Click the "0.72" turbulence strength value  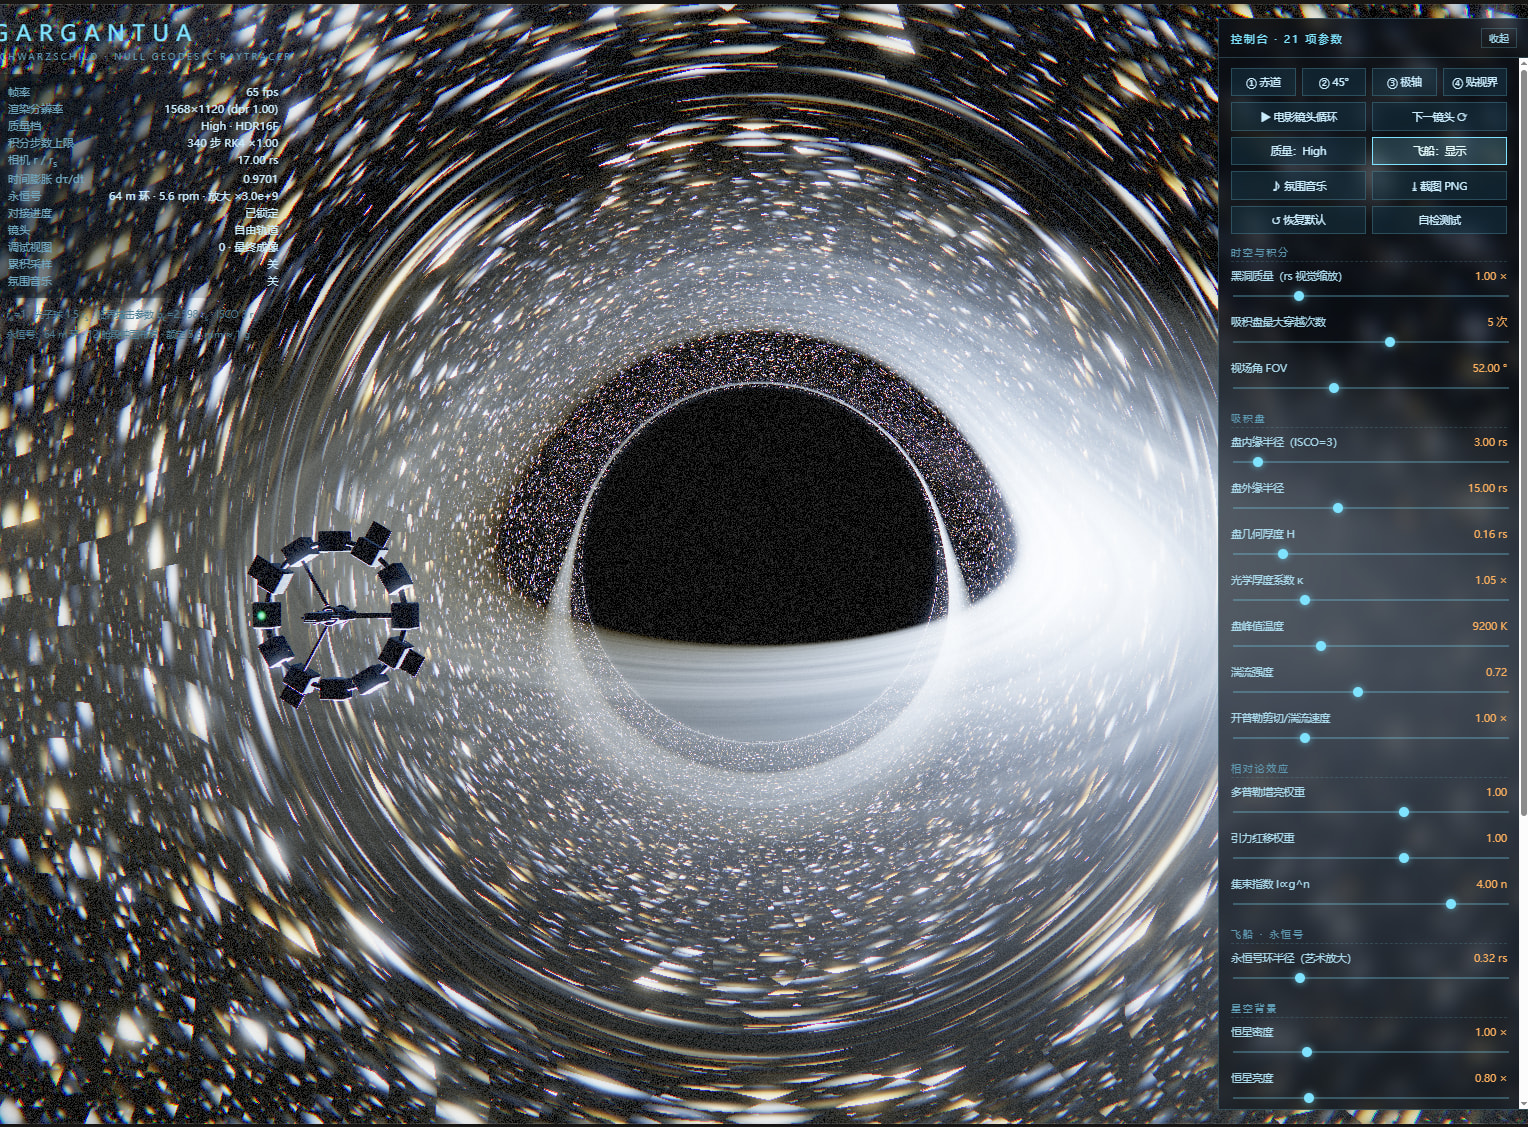click(x=1496, y=672)
